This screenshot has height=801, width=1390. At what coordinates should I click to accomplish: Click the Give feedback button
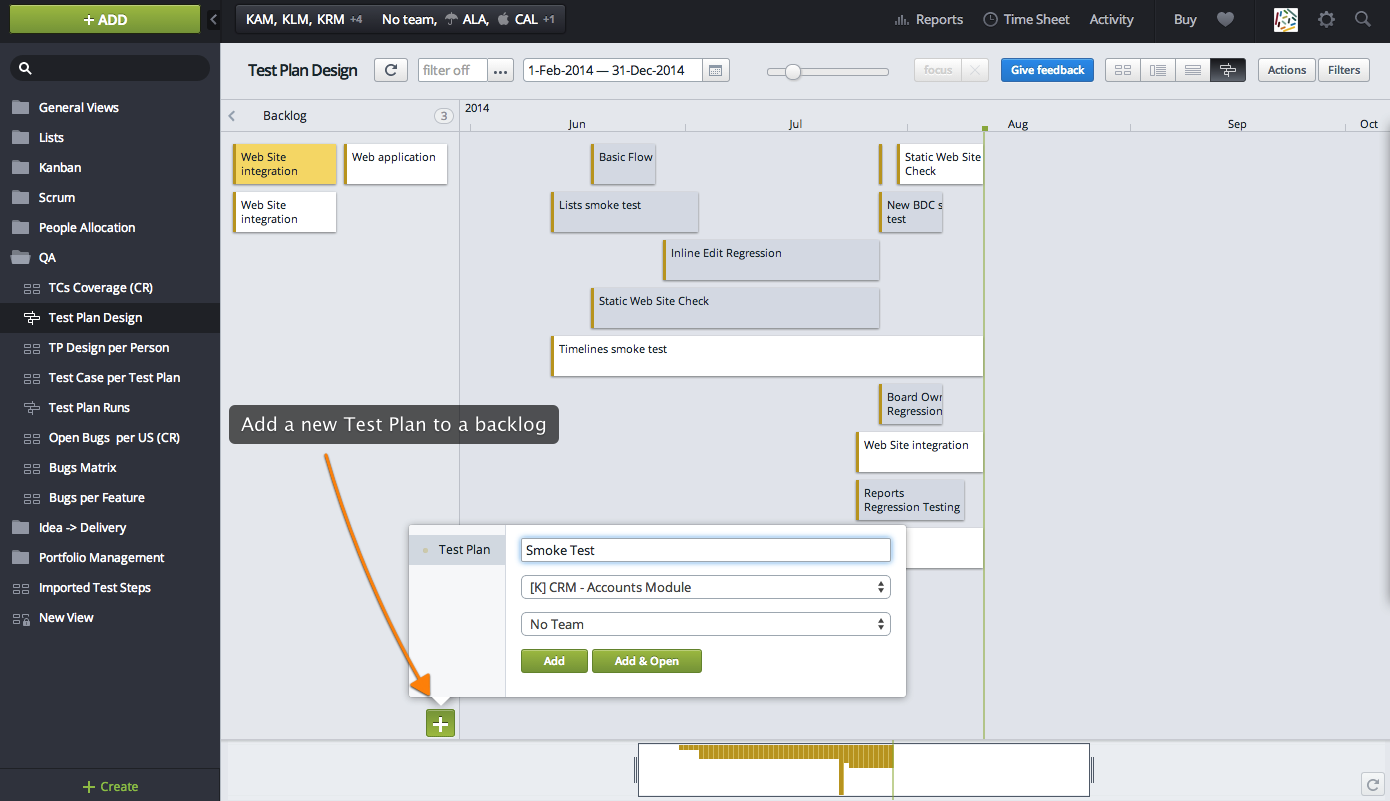tap(1047, 70)
